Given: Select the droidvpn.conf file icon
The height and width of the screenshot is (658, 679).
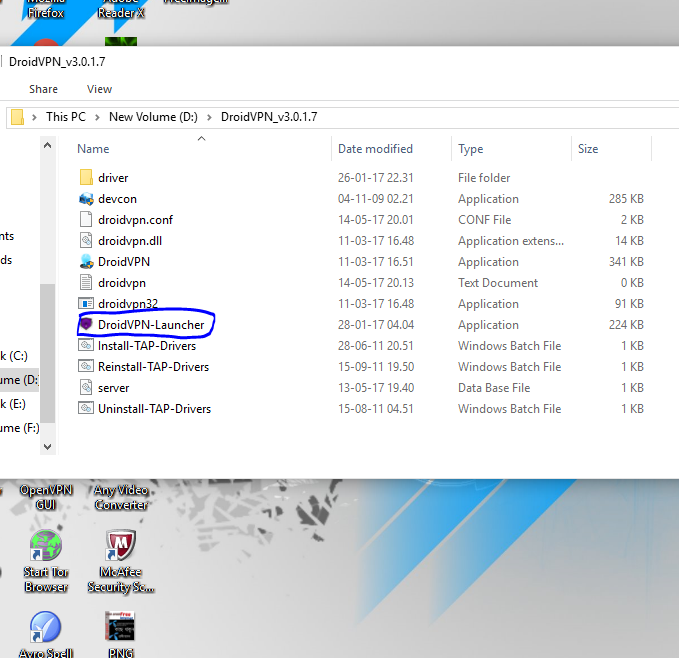Looking at the screenshot, I should point(86,219).
